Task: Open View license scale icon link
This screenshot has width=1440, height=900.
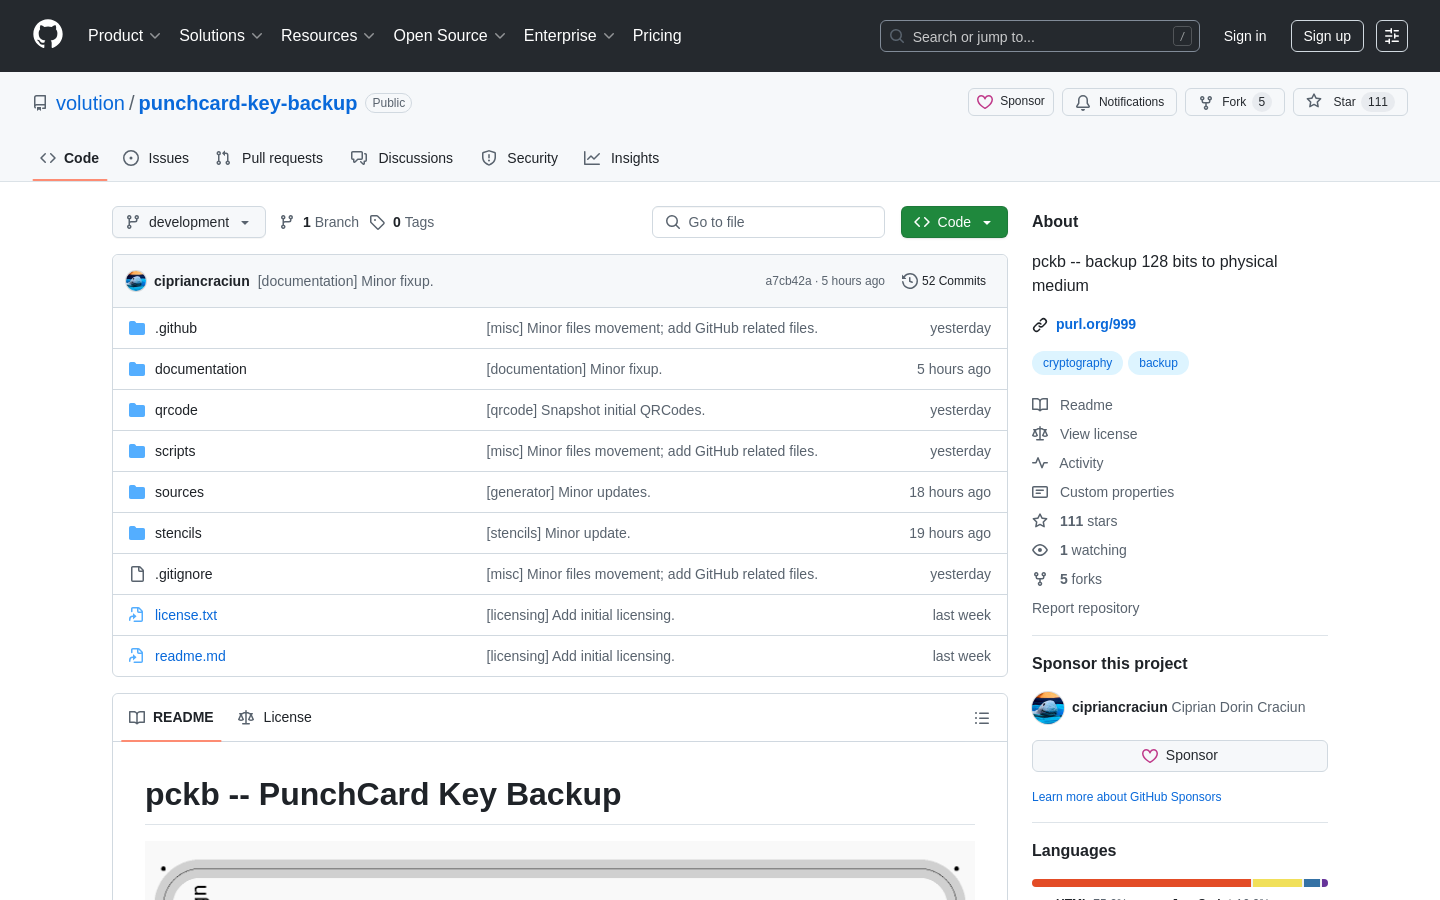Action: [1084, 434]
